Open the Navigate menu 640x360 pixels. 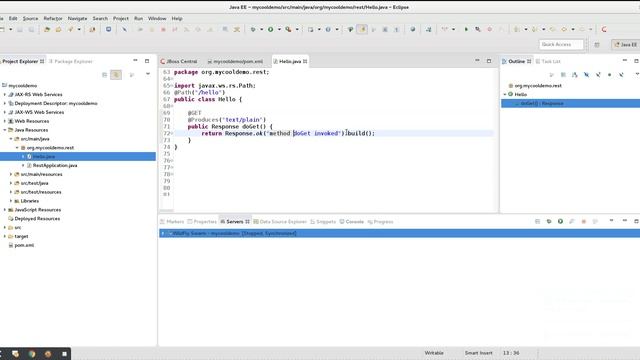tap(78, 18)
